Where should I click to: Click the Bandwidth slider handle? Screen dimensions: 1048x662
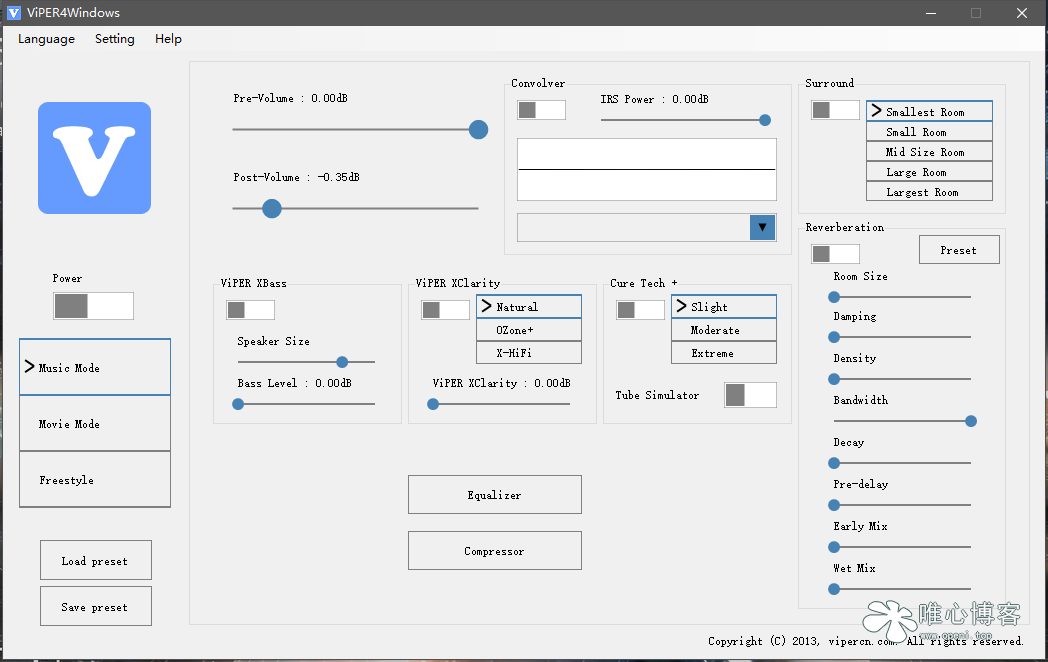pyautogui.click(x=971, y=421)
